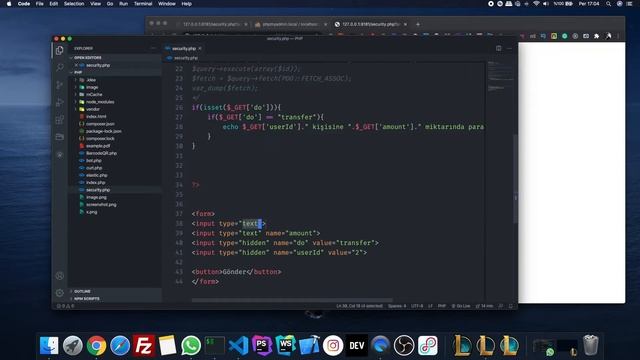
Task: Expand the mCache folder
Action: pos(94,94)
